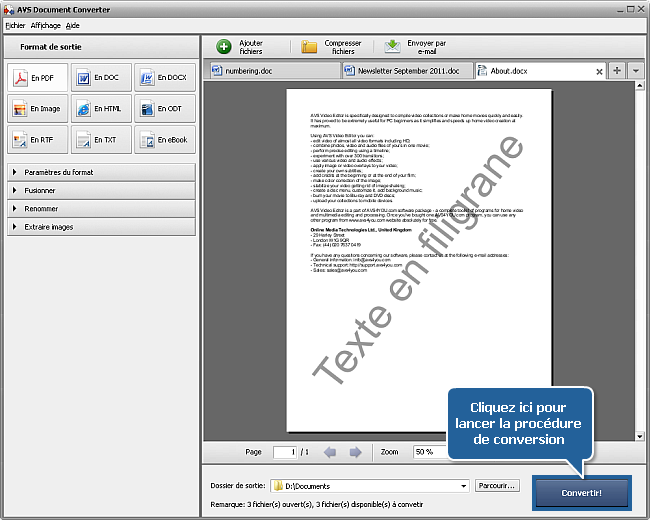Click the Remarque status text
650x520 pixels.
[x=317, y=505]
